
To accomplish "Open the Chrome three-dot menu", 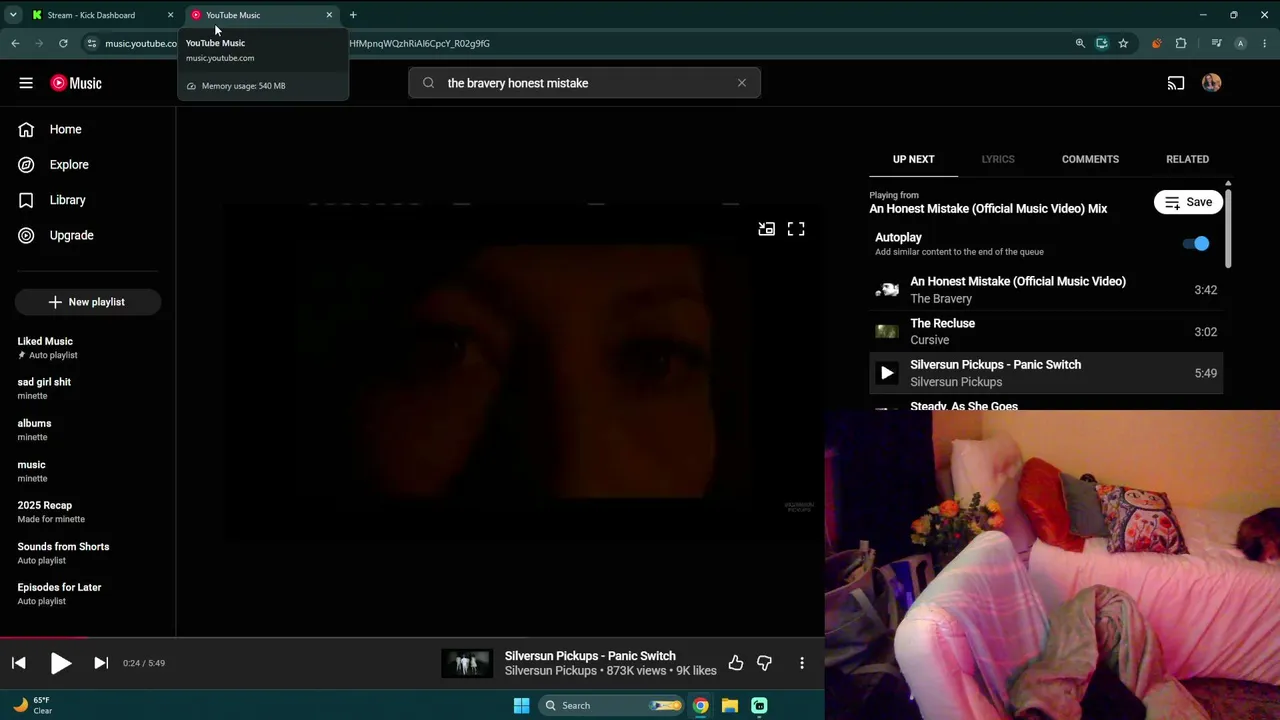I will tap(1265, 43).
